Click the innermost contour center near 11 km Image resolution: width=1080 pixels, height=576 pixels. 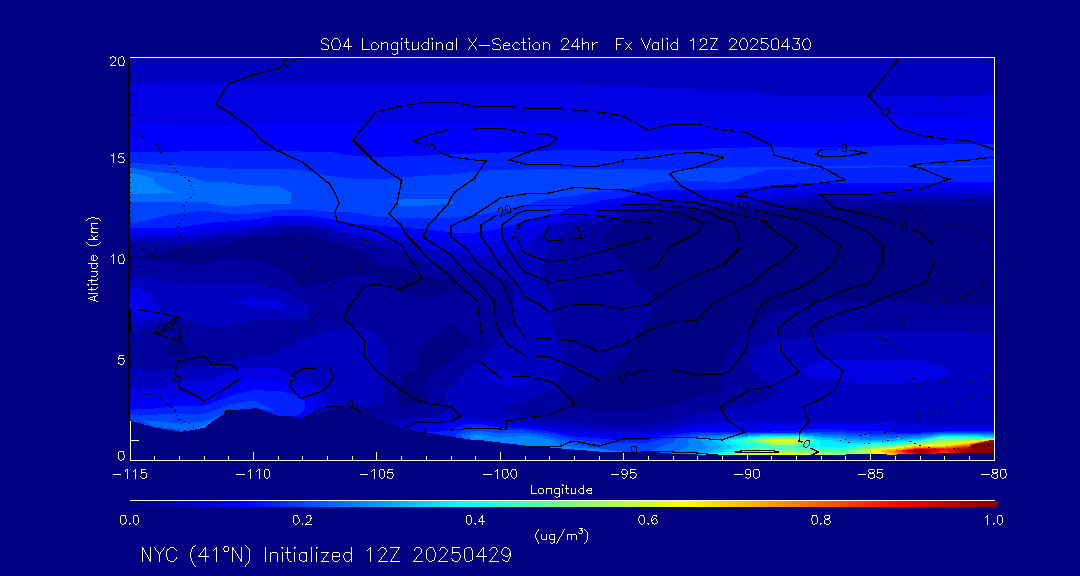(x=560, y=232)
